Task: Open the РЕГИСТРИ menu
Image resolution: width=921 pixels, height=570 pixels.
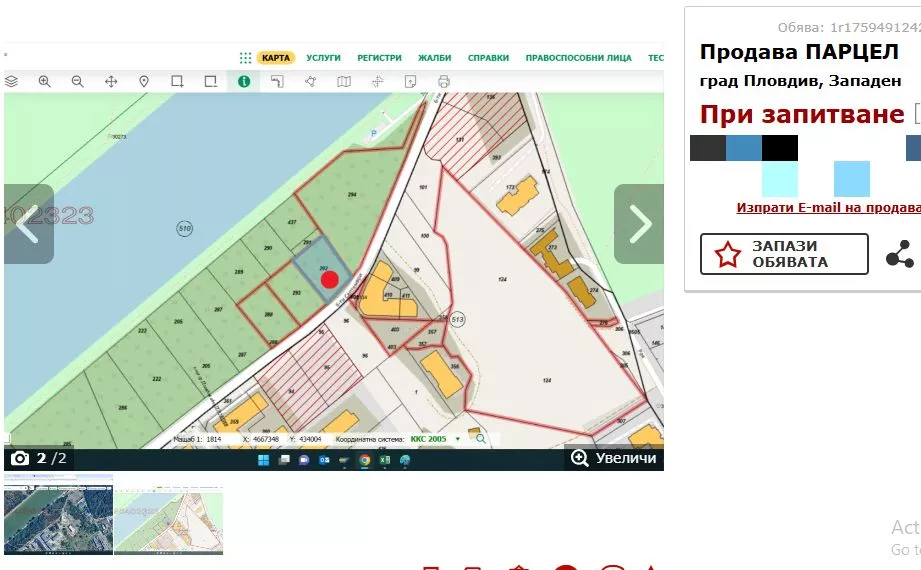Action: coord(379,58)
